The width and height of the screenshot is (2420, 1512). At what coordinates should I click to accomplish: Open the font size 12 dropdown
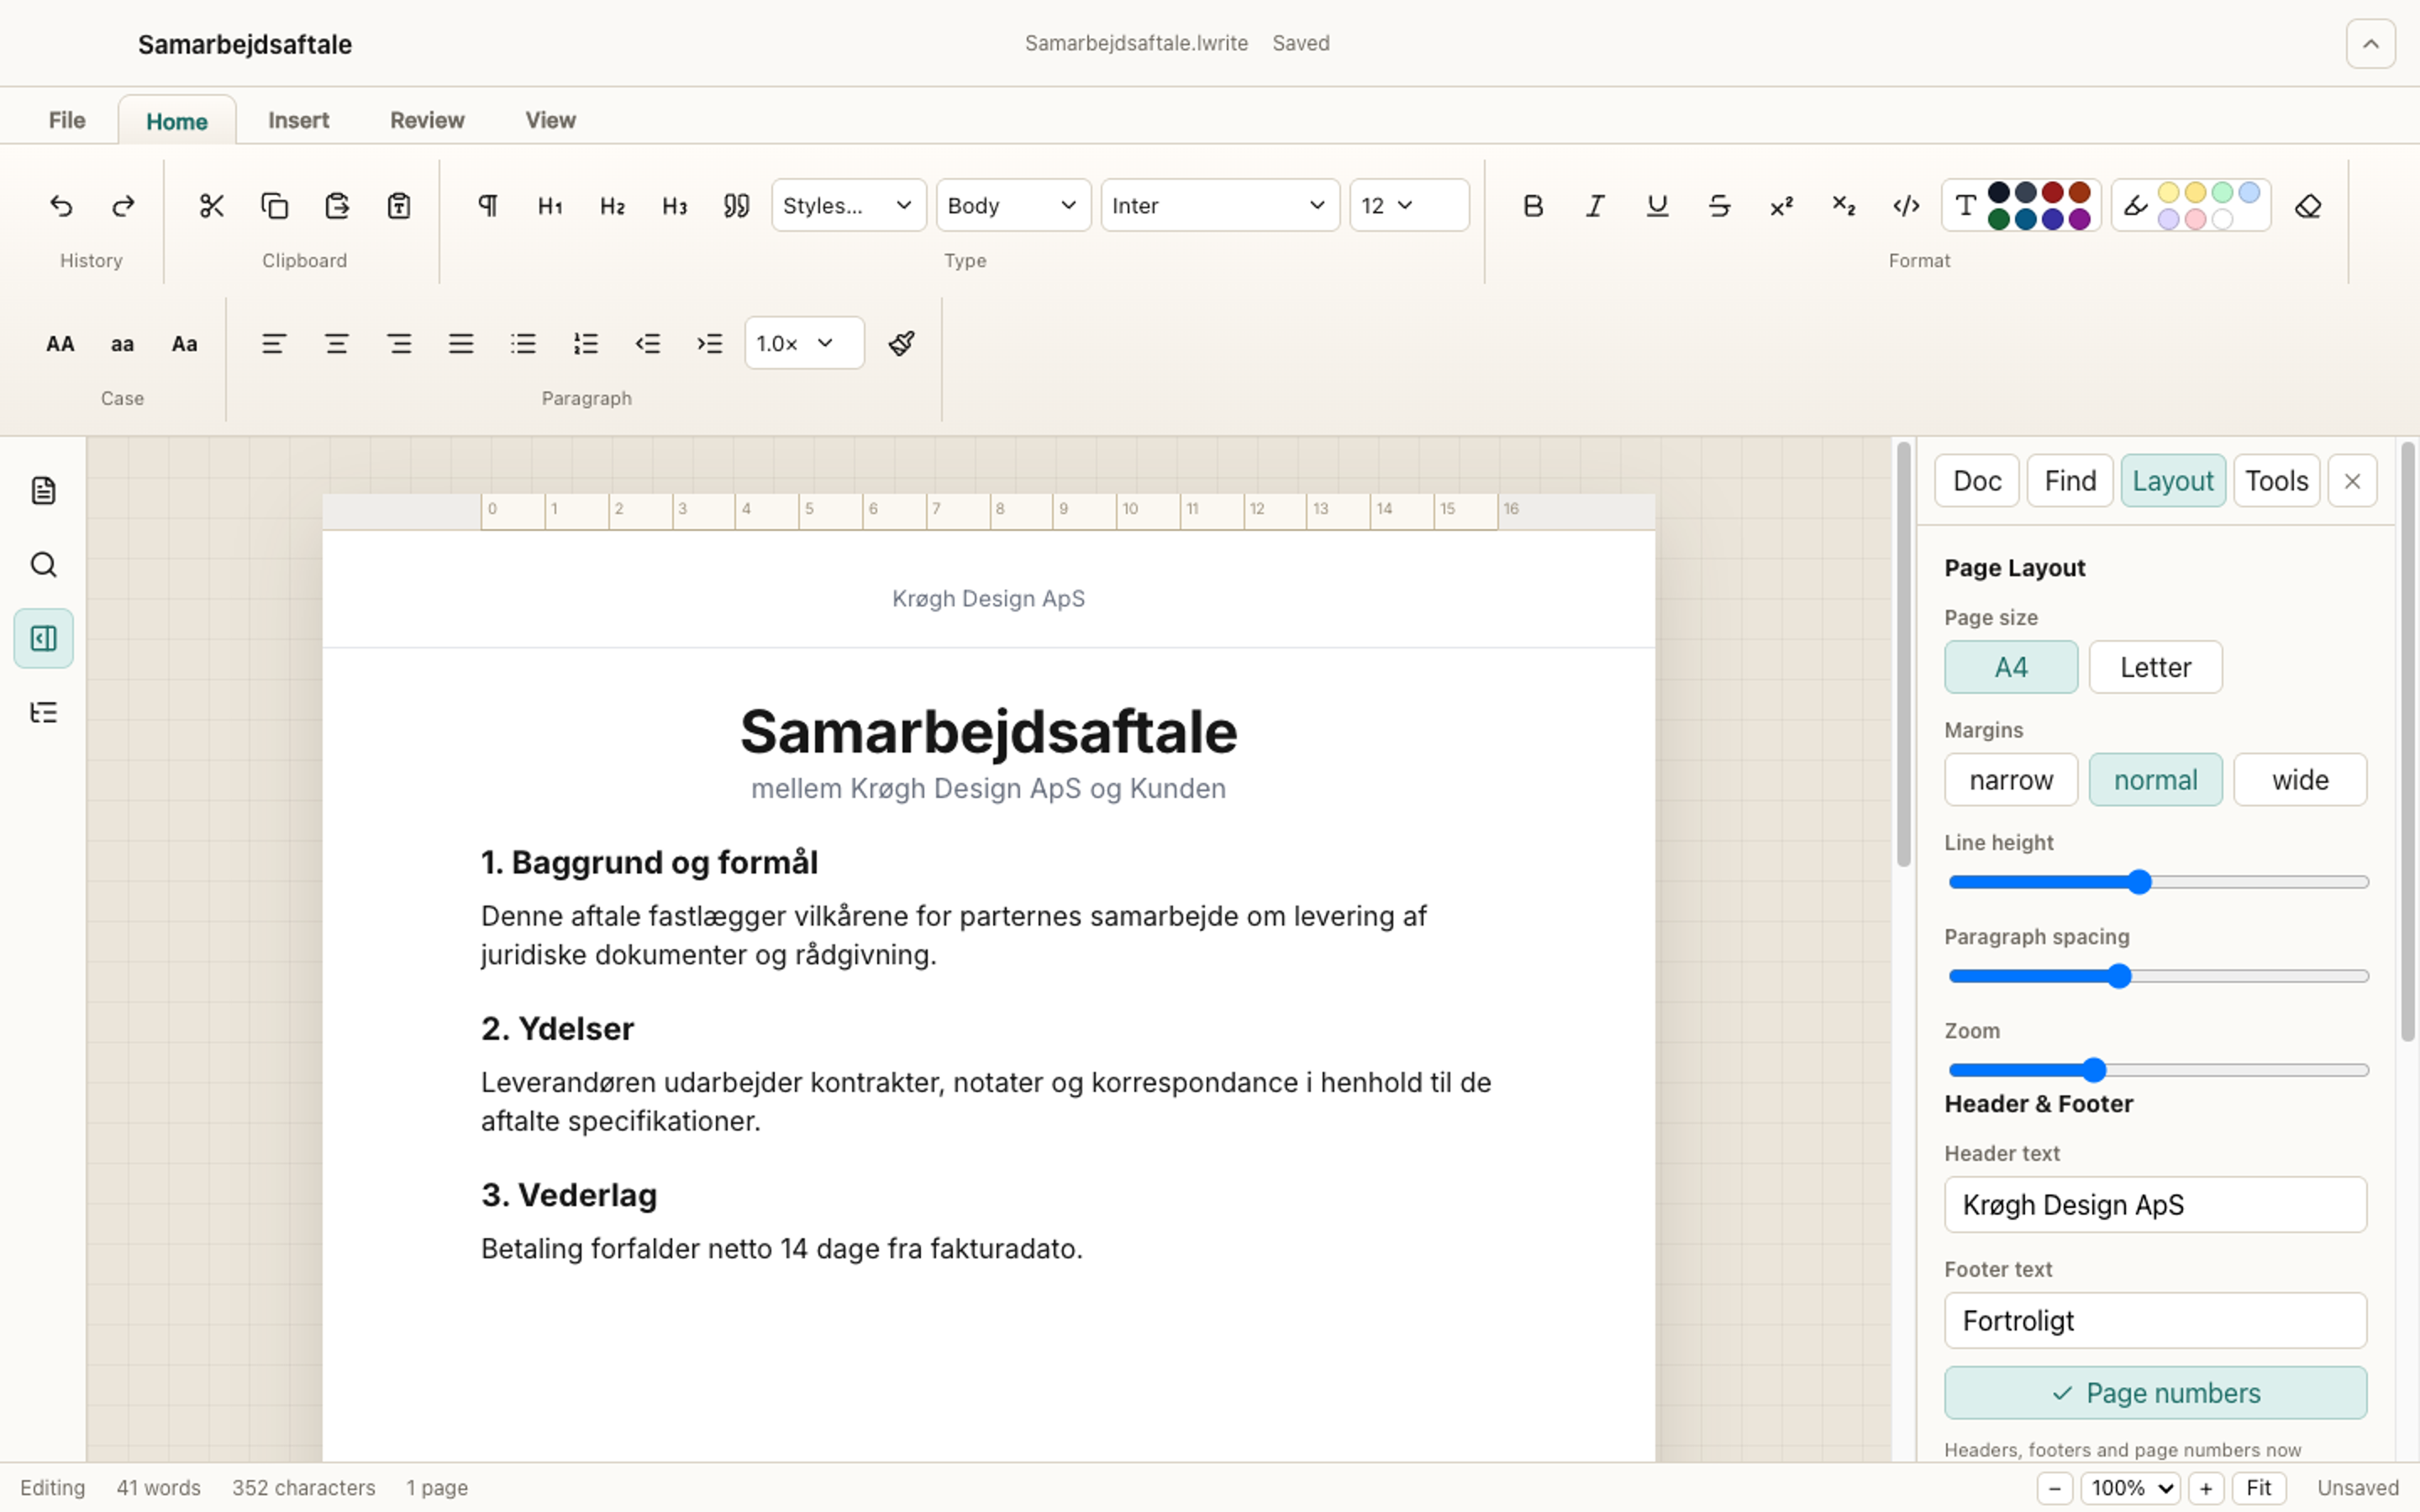(1409, 206)
